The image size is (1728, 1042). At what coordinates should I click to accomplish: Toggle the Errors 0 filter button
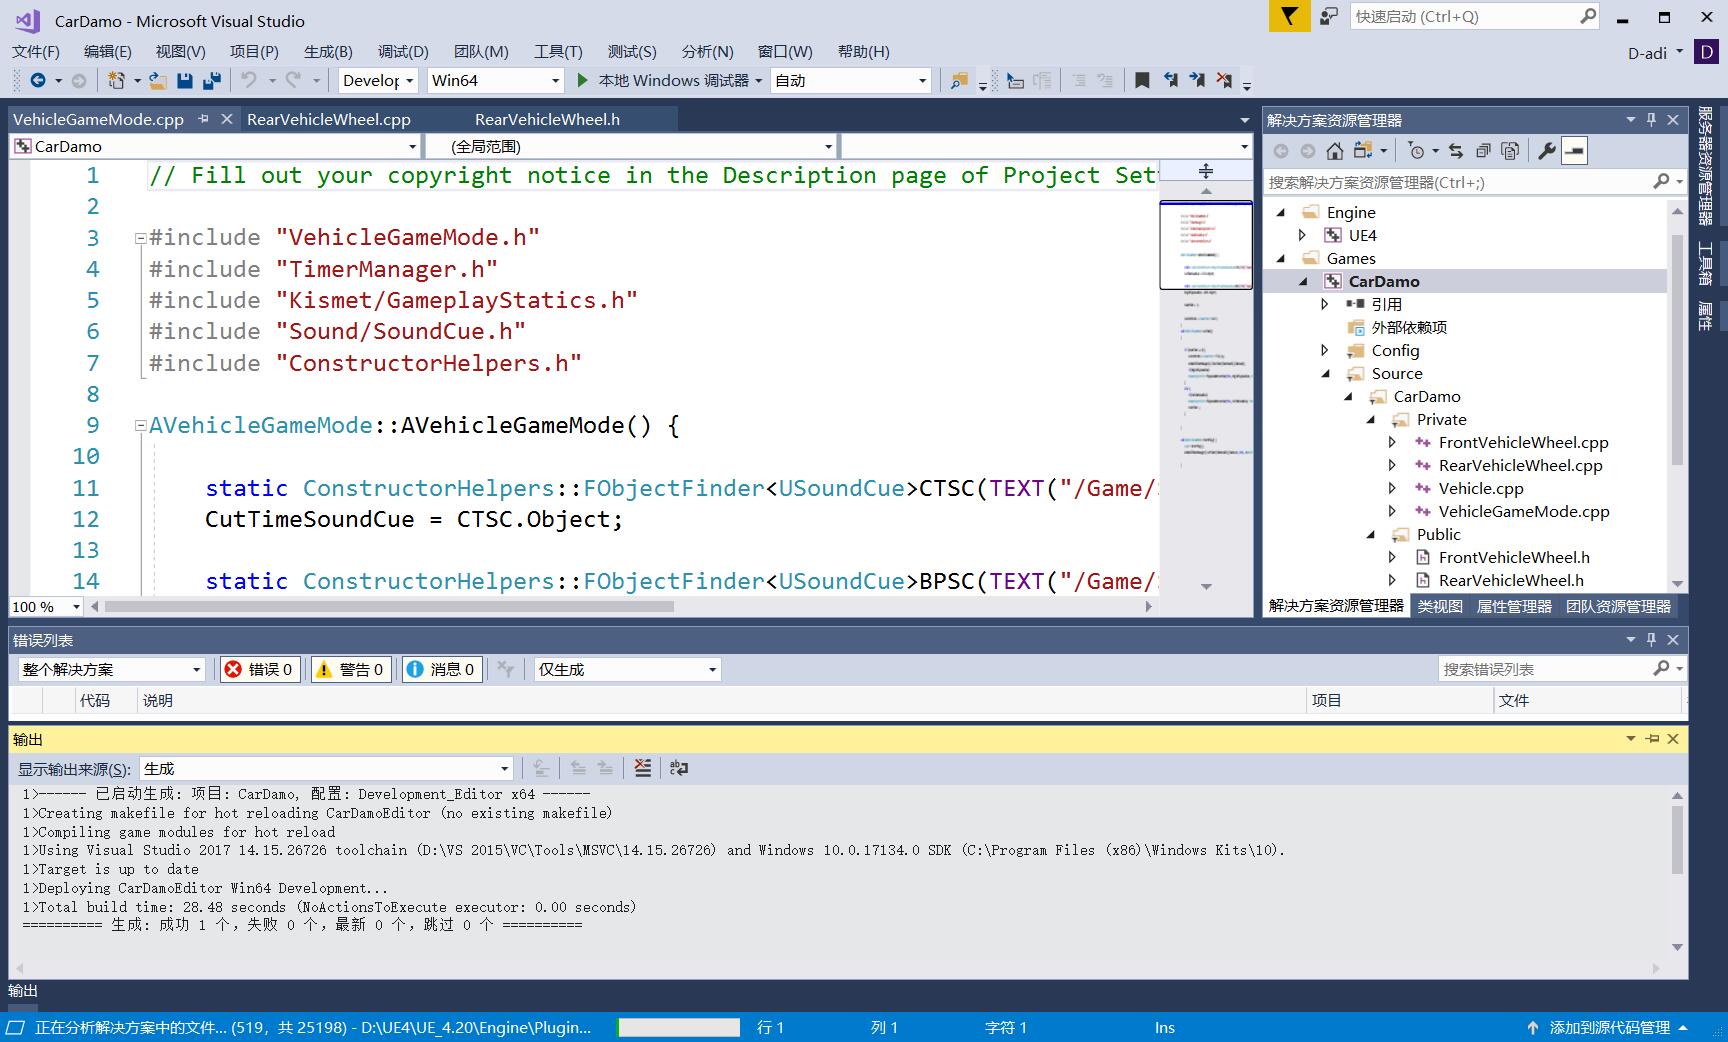tap(260, 669)
